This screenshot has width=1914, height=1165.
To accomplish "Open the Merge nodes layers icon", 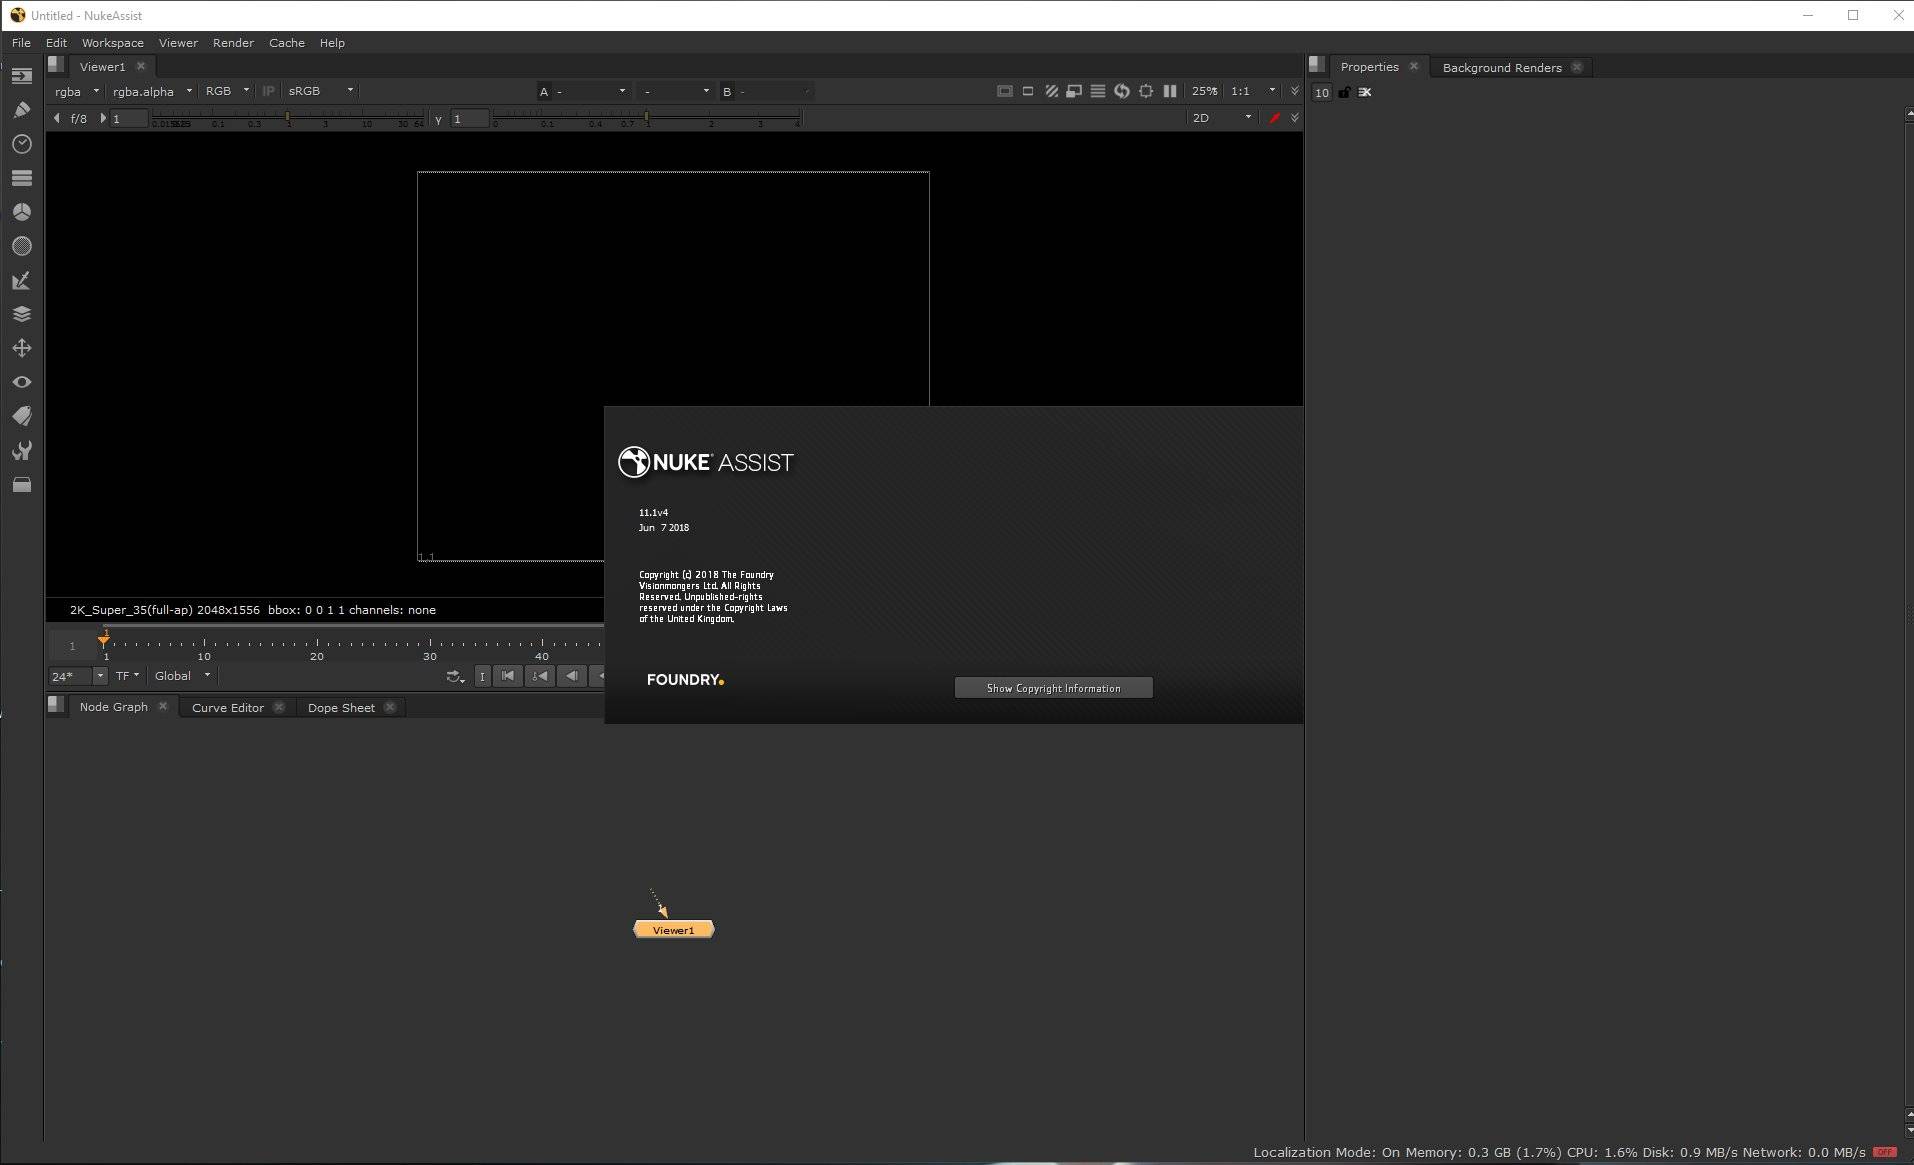I will click(22, 314).
